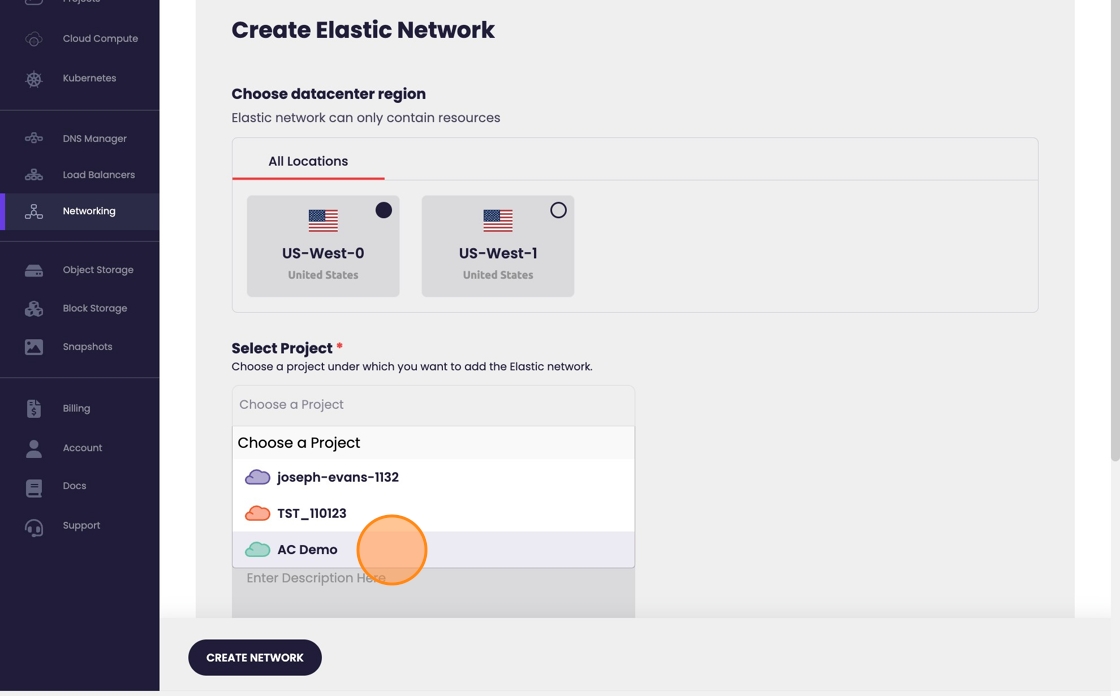Viewport: 1120px width, 696px height.
Task: Open Snapshots via its picture icon
Action: 34,347
